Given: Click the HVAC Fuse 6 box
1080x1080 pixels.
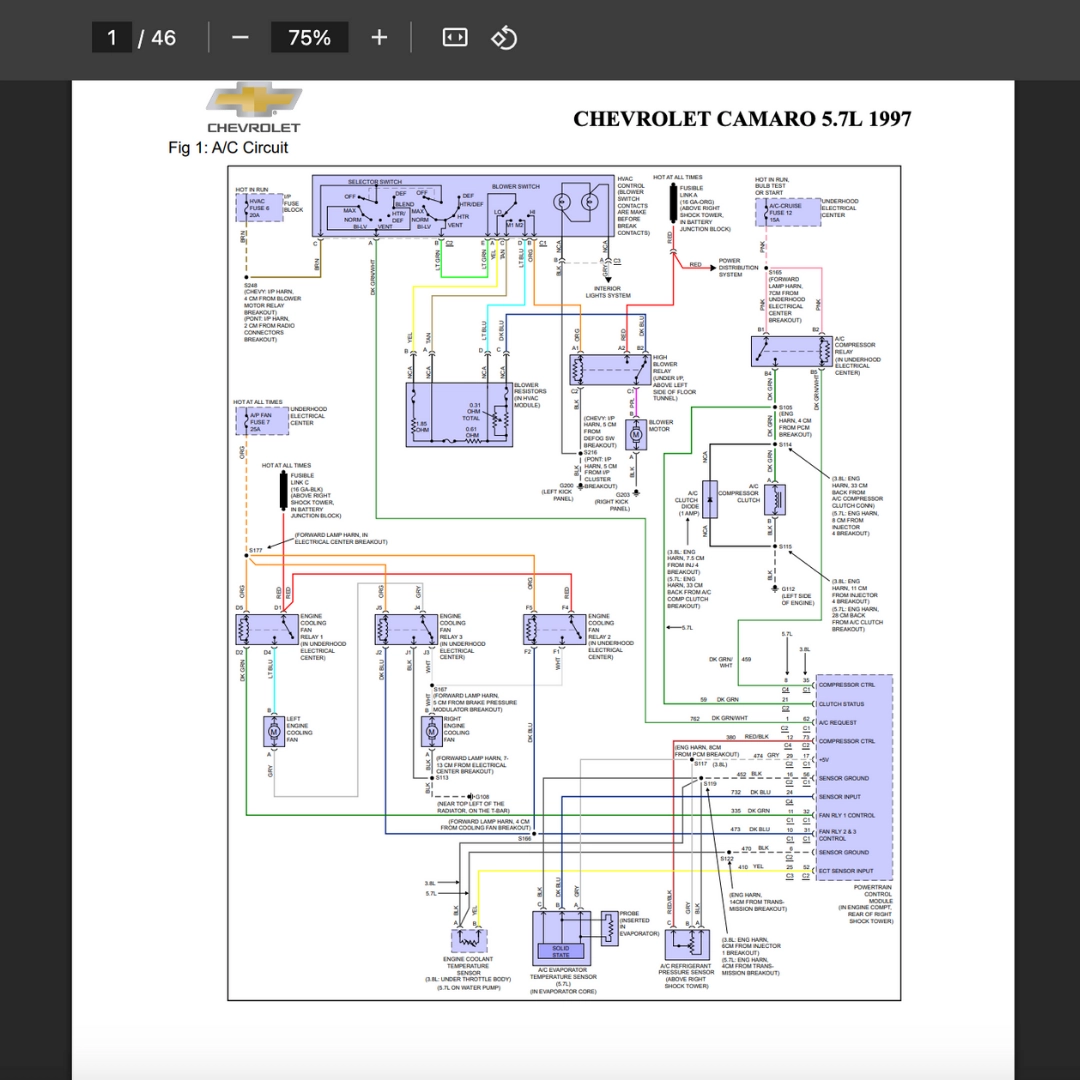Looking at the screenshot, I should click(x=260, y=207).
